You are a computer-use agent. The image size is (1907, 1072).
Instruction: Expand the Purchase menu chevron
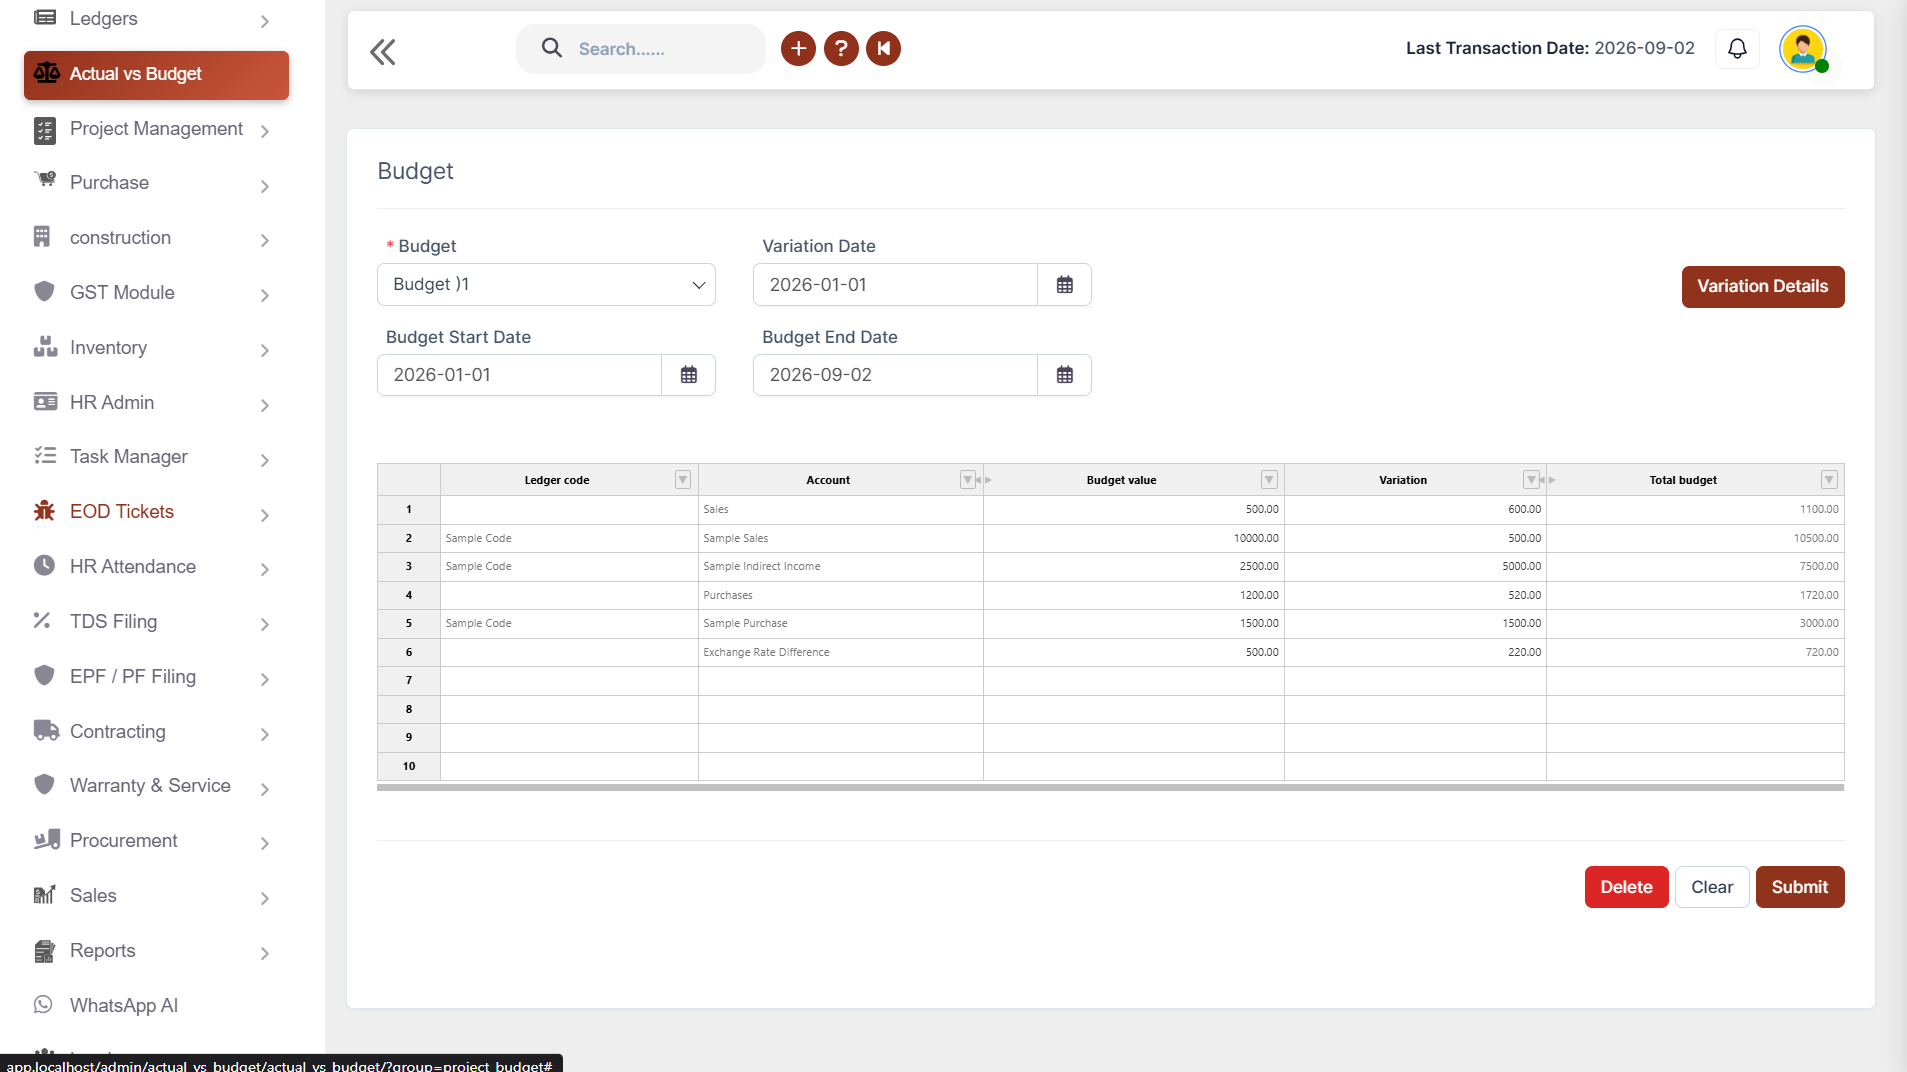265,186
